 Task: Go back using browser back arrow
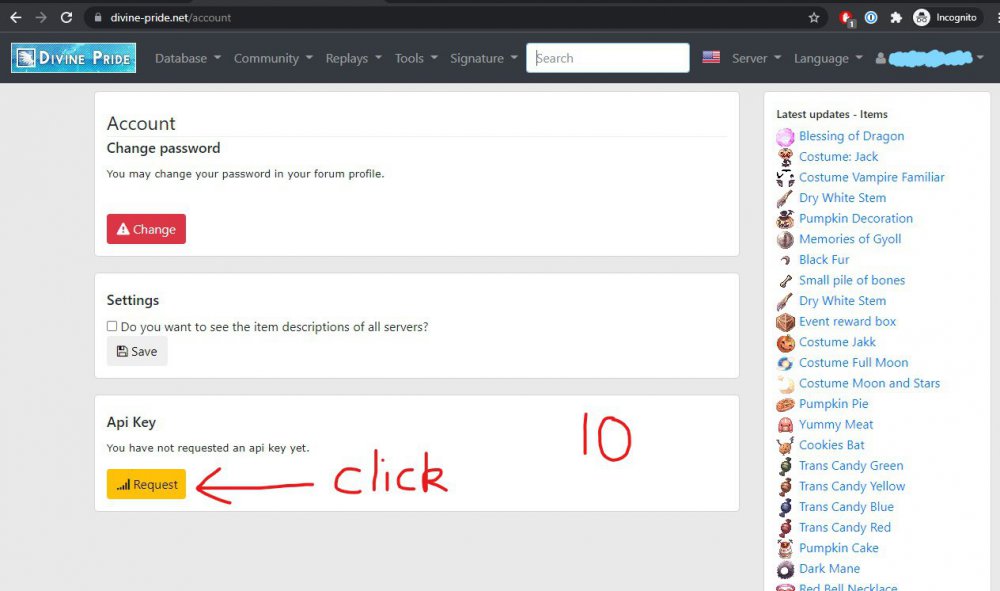[16, 17]
